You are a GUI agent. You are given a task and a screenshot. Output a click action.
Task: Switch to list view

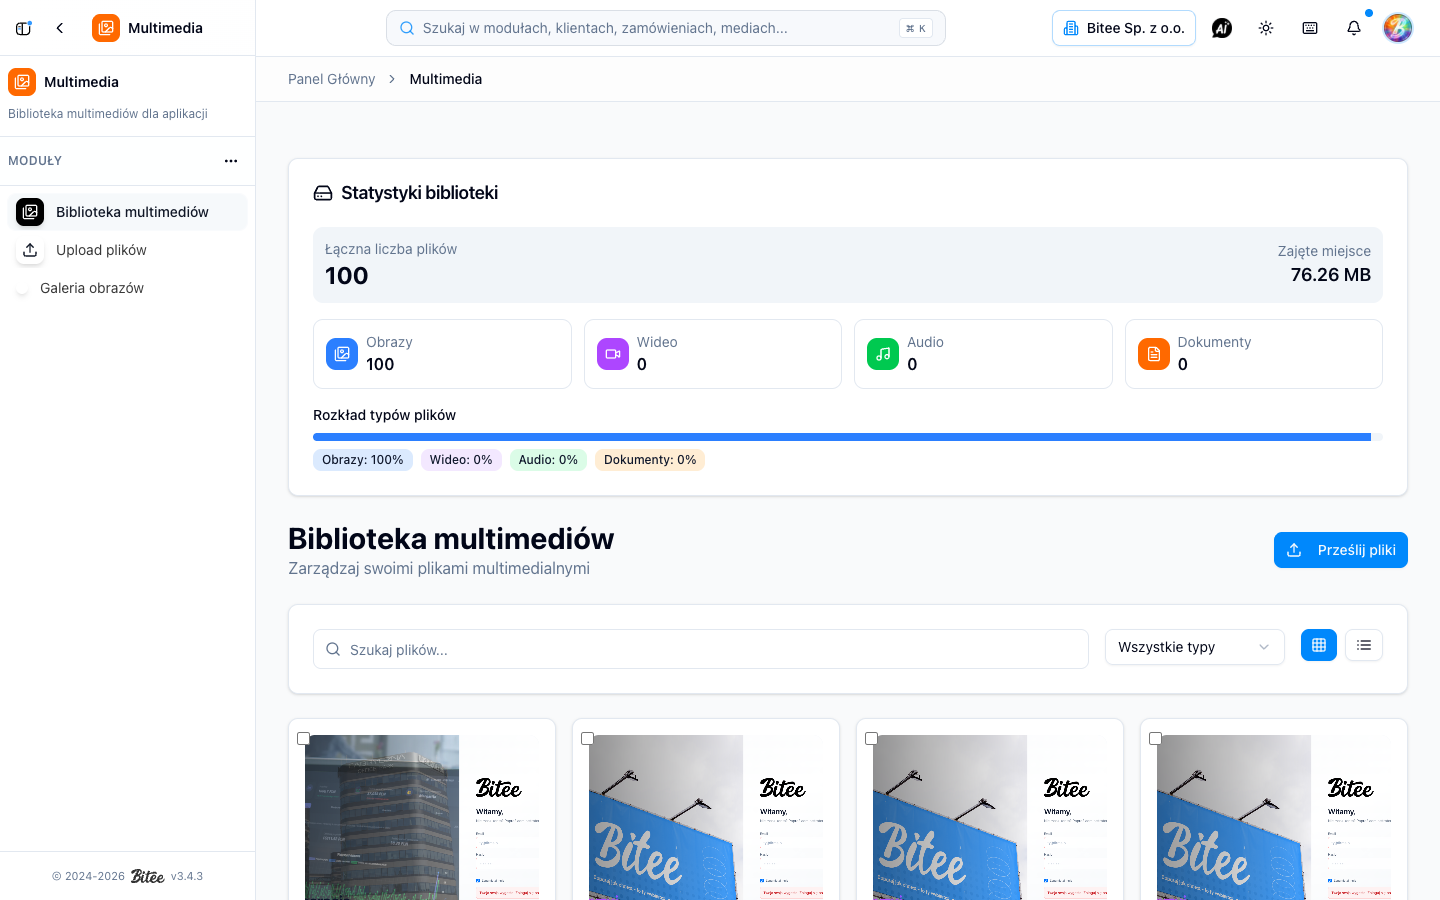(1364, 645)
